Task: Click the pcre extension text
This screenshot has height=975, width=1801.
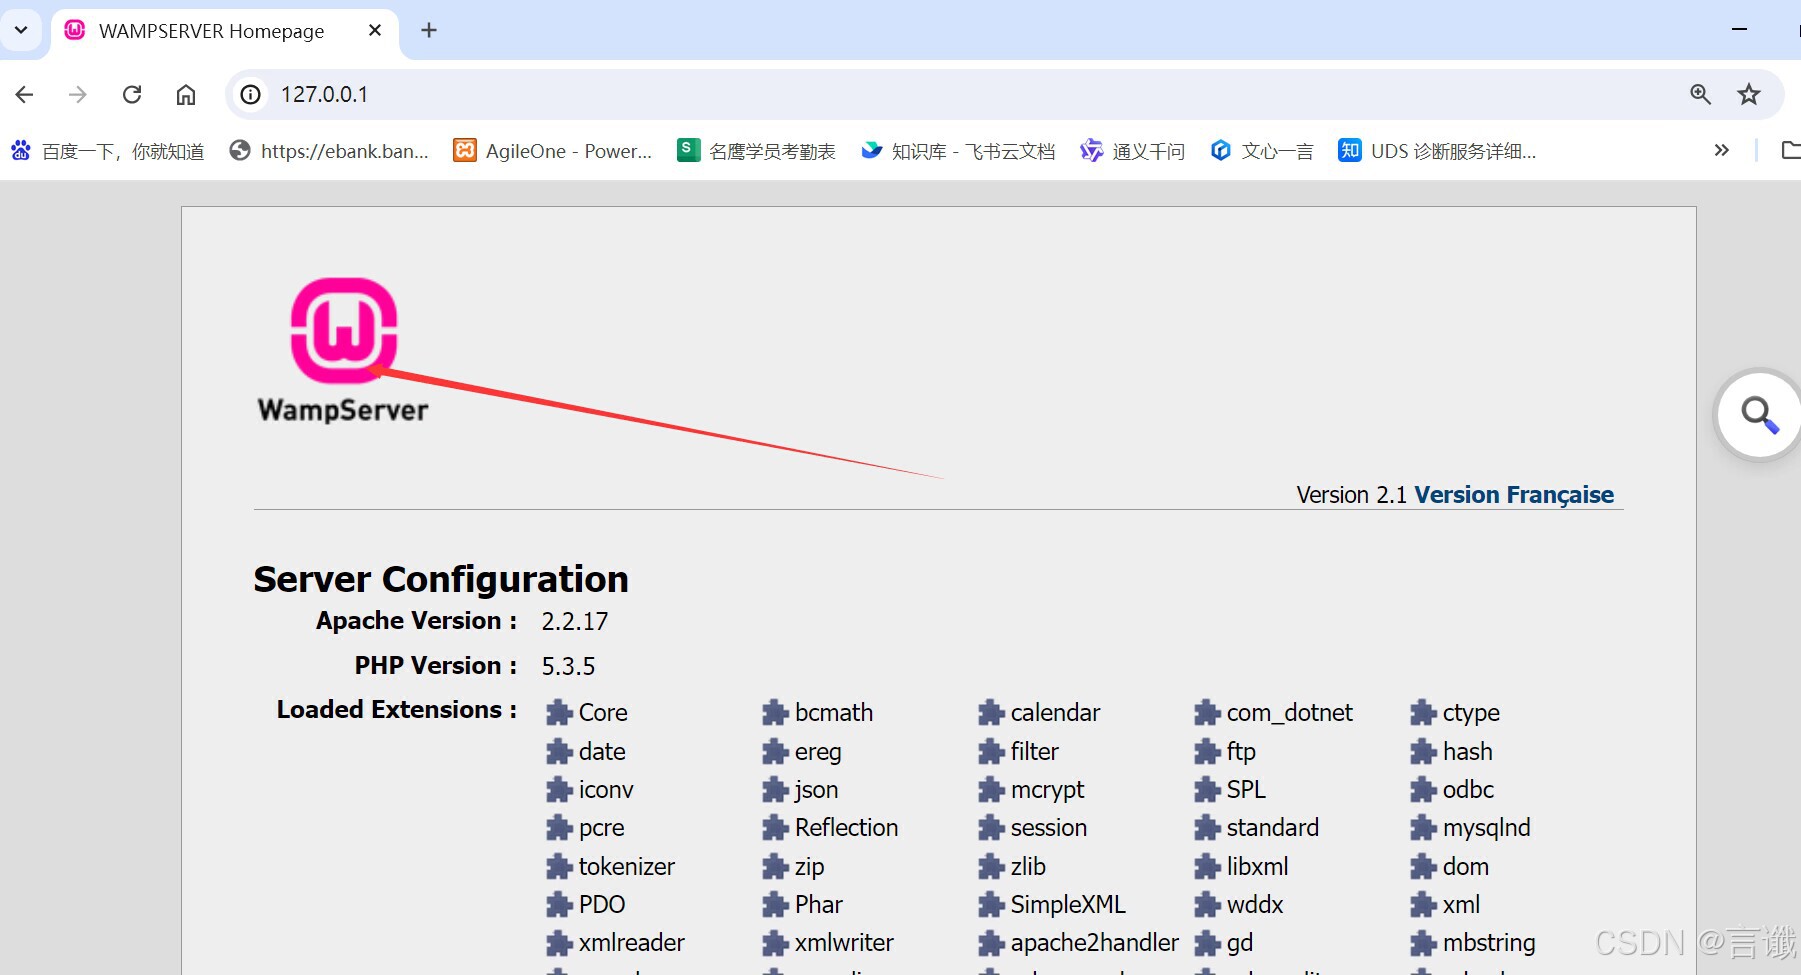Action: (601, 829)
